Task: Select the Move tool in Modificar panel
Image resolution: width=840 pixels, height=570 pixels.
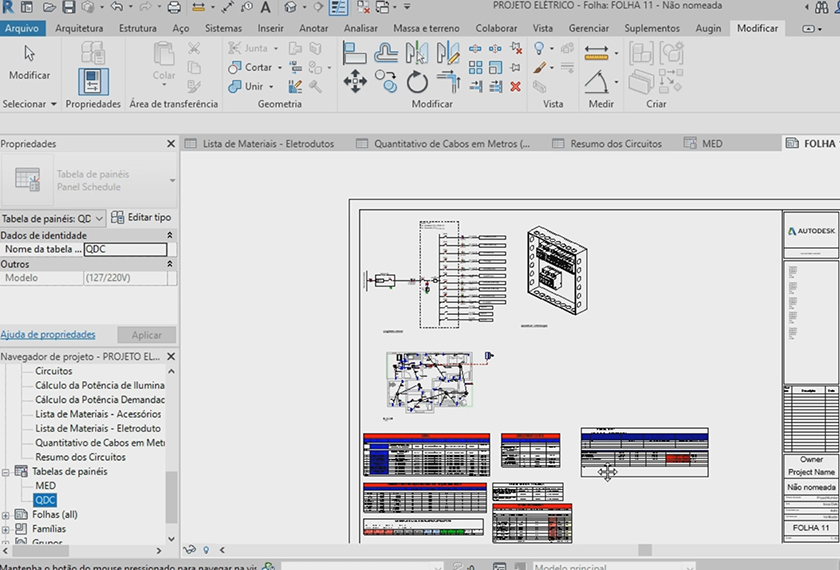Action: [355, 82]
